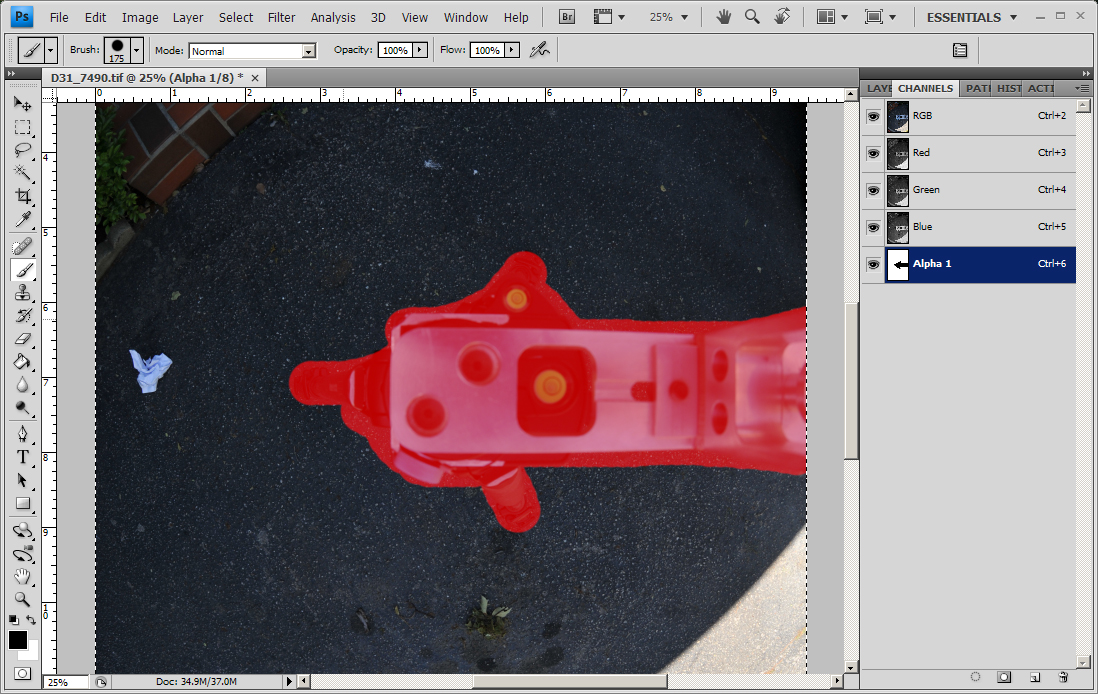Select the Crop tool

pos(22,196)
